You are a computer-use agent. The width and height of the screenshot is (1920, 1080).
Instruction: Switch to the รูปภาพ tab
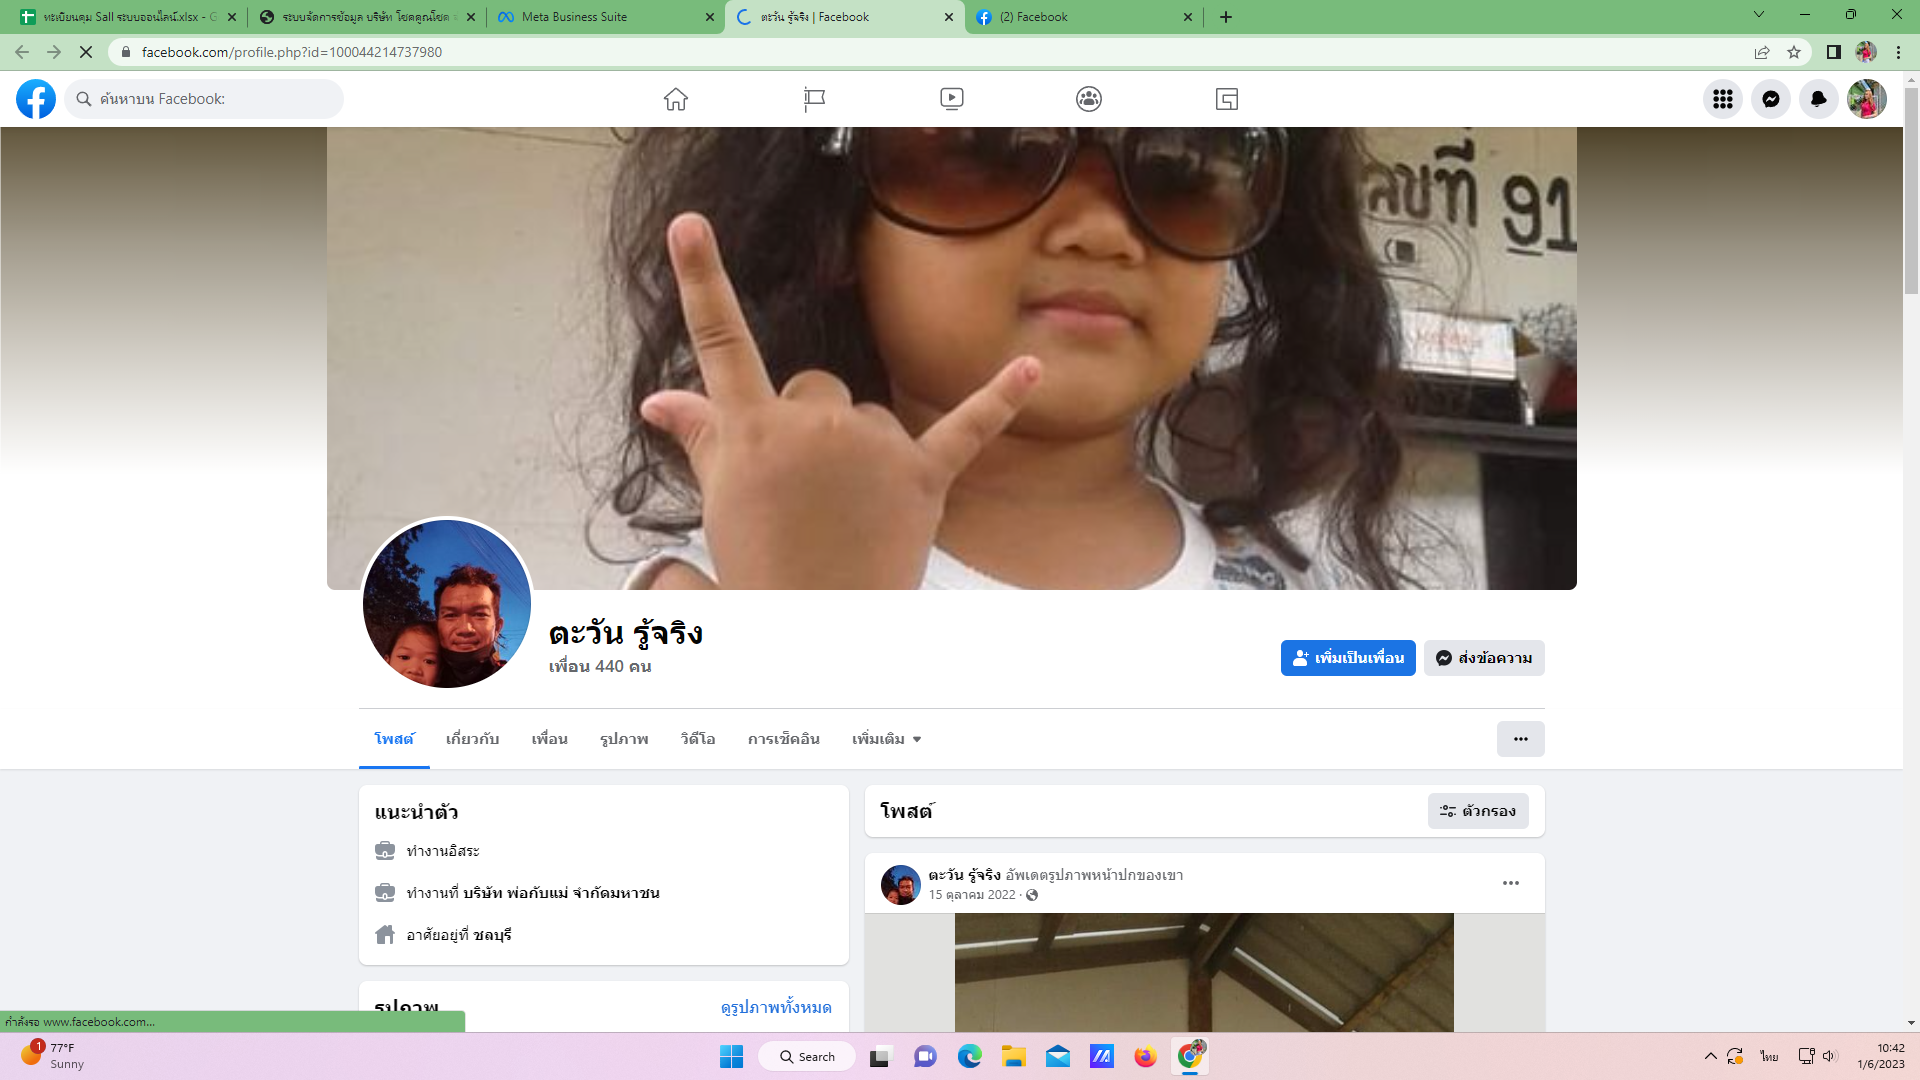[x=624, y=739]
